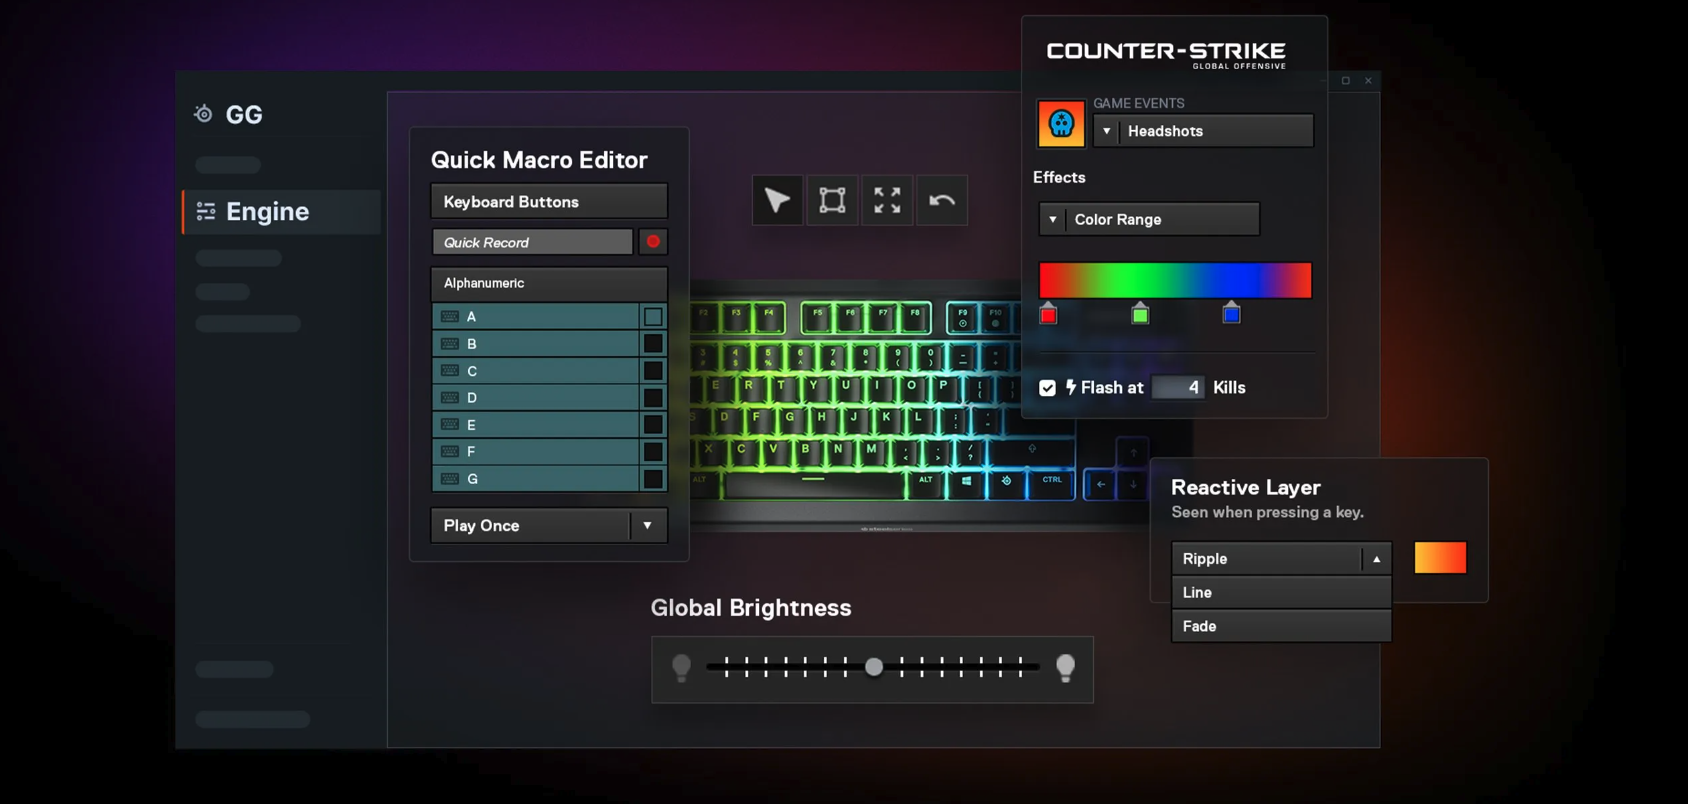
Task: Toggle checkbox for key G
Action: click(x=653, y=479)
